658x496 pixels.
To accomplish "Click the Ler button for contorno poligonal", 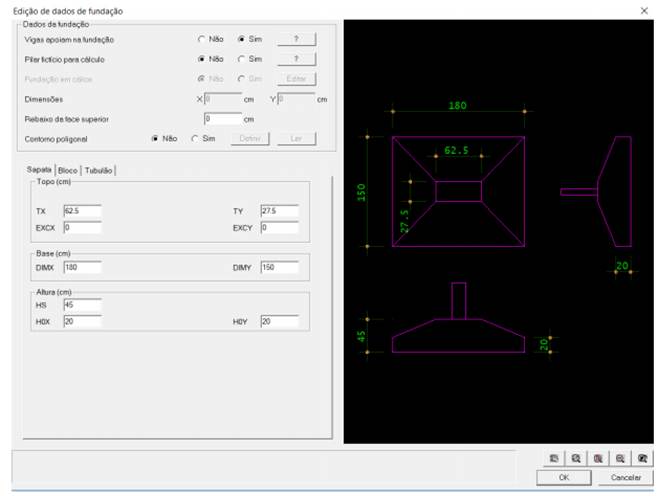I will pyautogui.click(x=296, y=138).
